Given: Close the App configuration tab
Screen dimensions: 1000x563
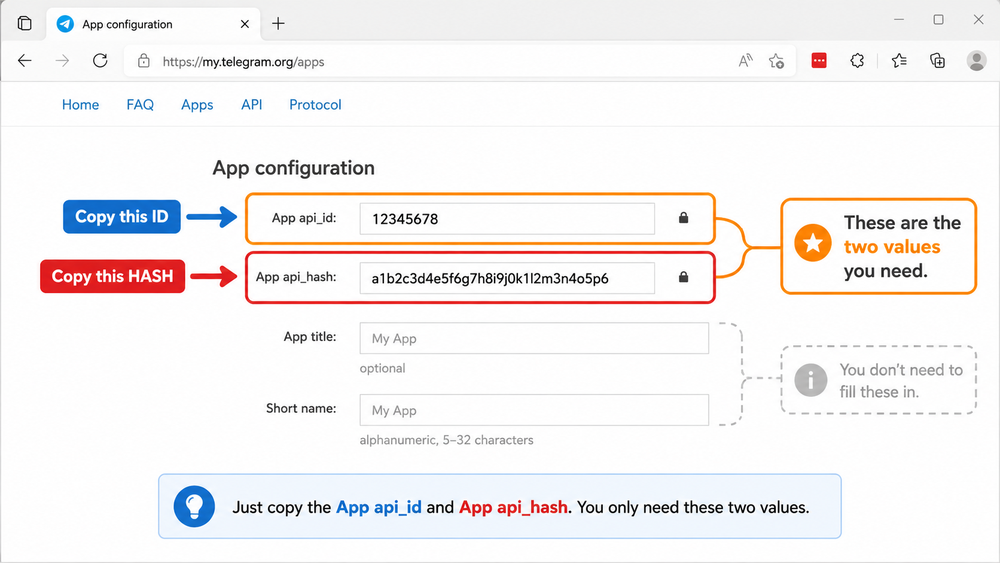Looking at the screenshot, I should (x=245, y=24).
